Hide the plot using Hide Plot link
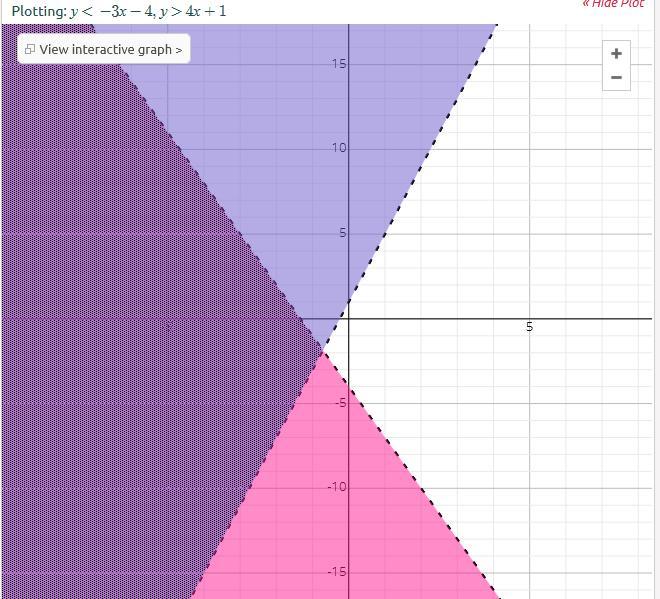This screenshot has height=599, width=660. click(x=613, y=4)
